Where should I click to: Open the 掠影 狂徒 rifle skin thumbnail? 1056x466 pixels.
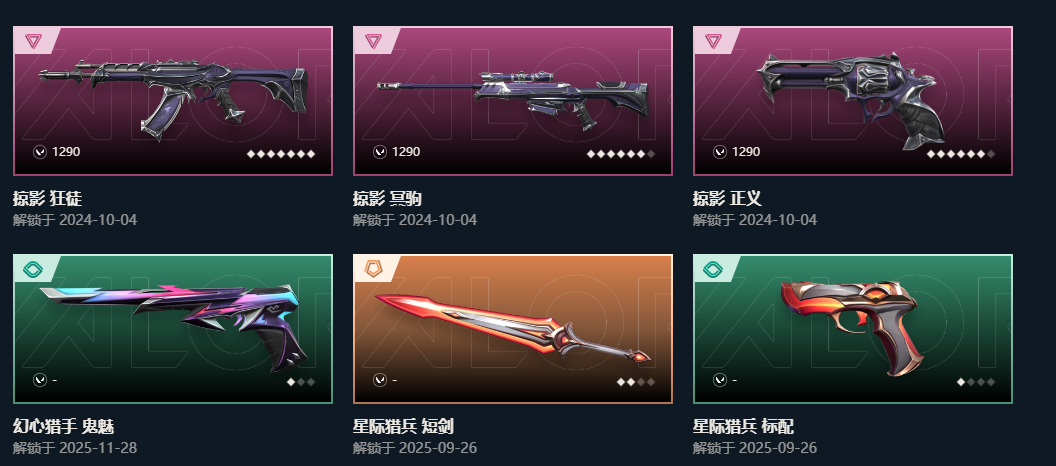pyautogui.click(x=173, y=100)
